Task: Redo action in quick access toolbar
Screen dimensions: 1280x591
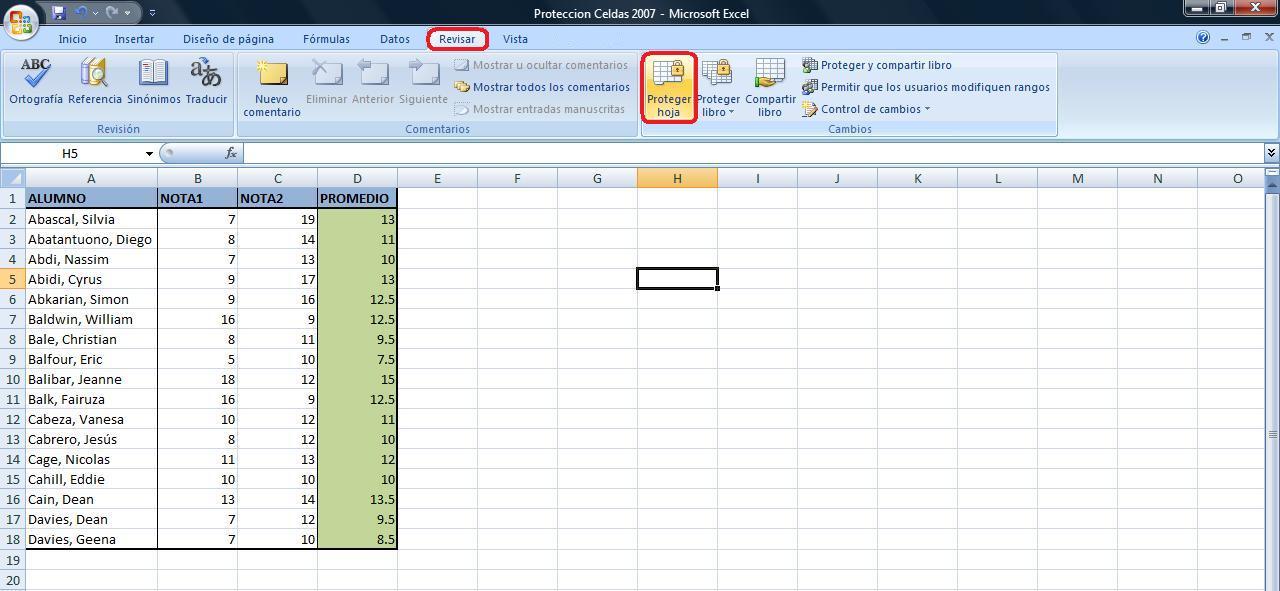Action: (x=112, y=13)
